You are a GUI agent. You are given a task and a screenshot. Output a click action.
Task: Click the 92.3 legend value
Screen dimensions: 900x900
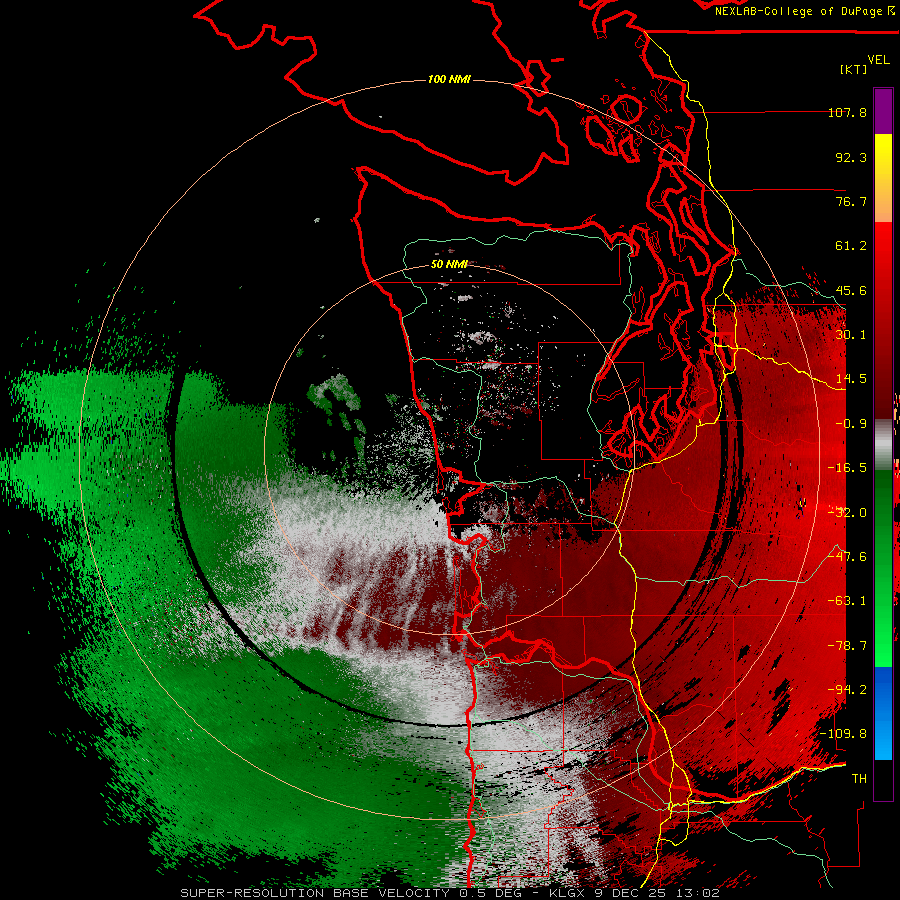coord(851,157)
